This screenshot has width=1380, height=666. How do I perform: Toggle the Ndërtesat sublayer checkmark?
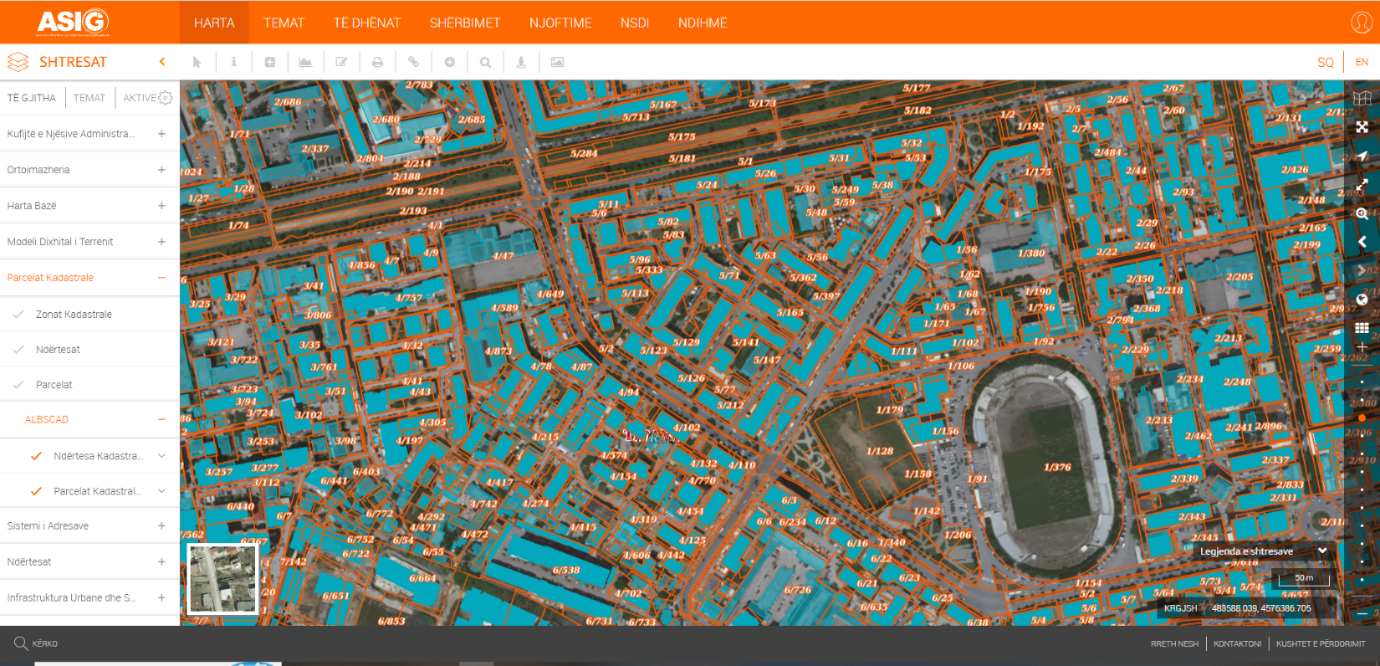click(x=18, y=349)
